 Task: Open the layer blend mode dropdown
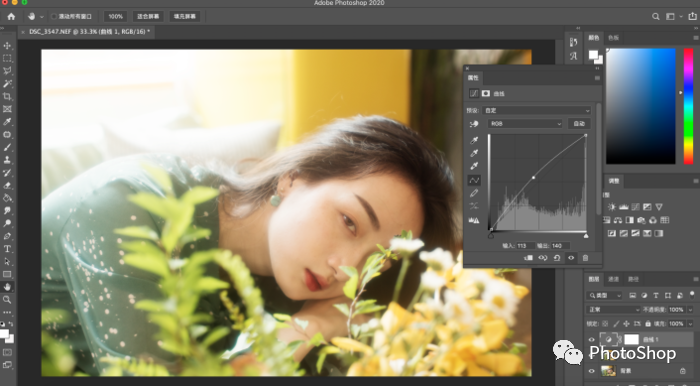point(613,310)
